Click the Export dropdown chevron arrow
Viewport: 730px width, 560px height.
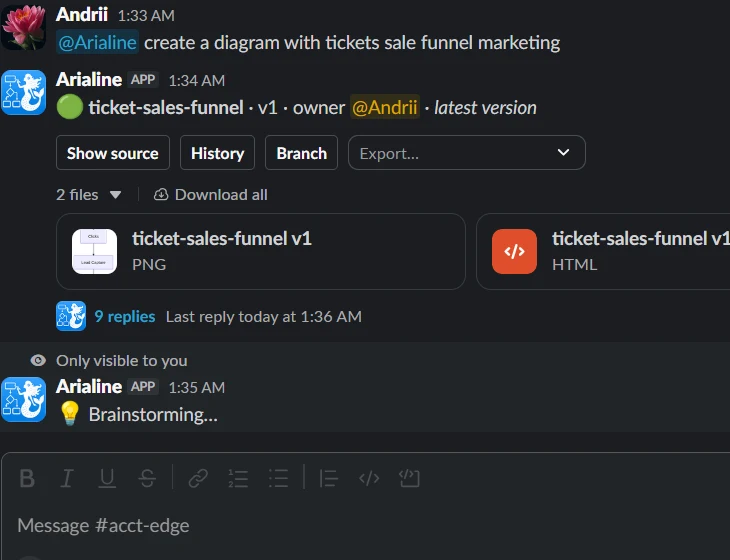(563, 153)
